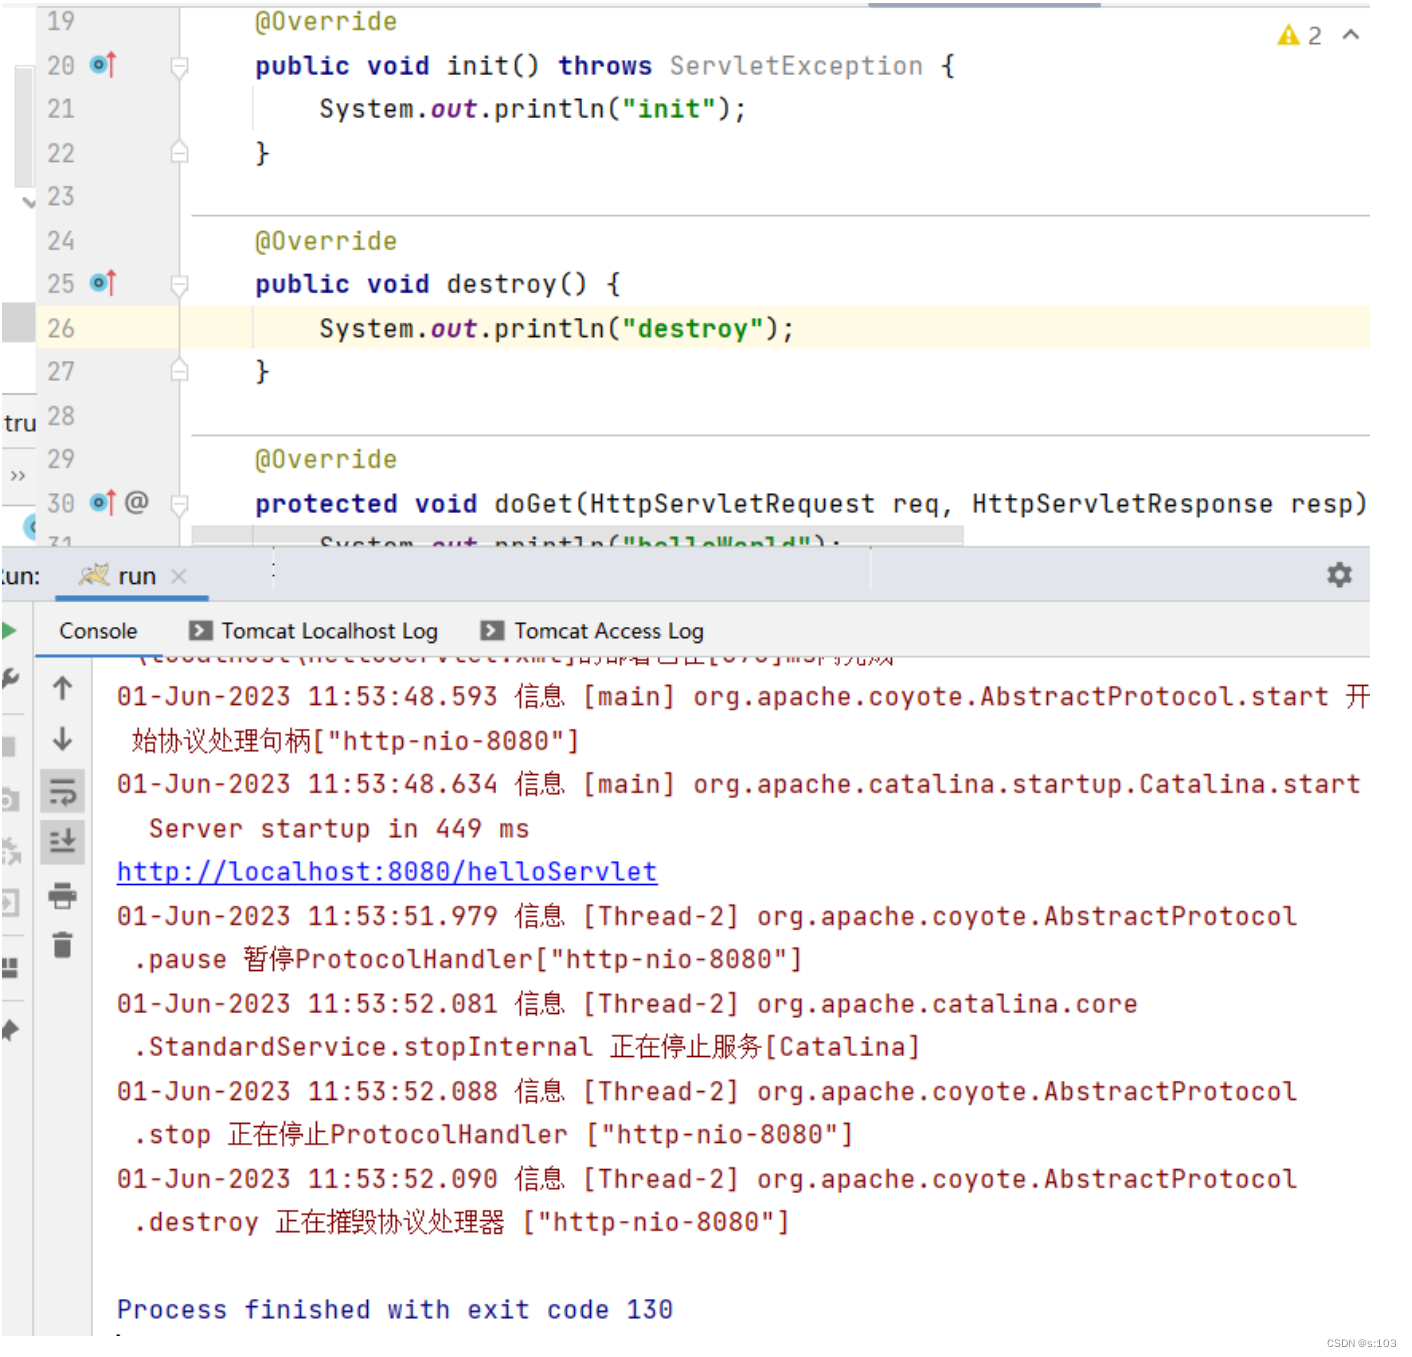Screen dimensions: 1412x1357
Task: Switch to the Tomcat Localhost Log tab
Action: pos(313,631)
